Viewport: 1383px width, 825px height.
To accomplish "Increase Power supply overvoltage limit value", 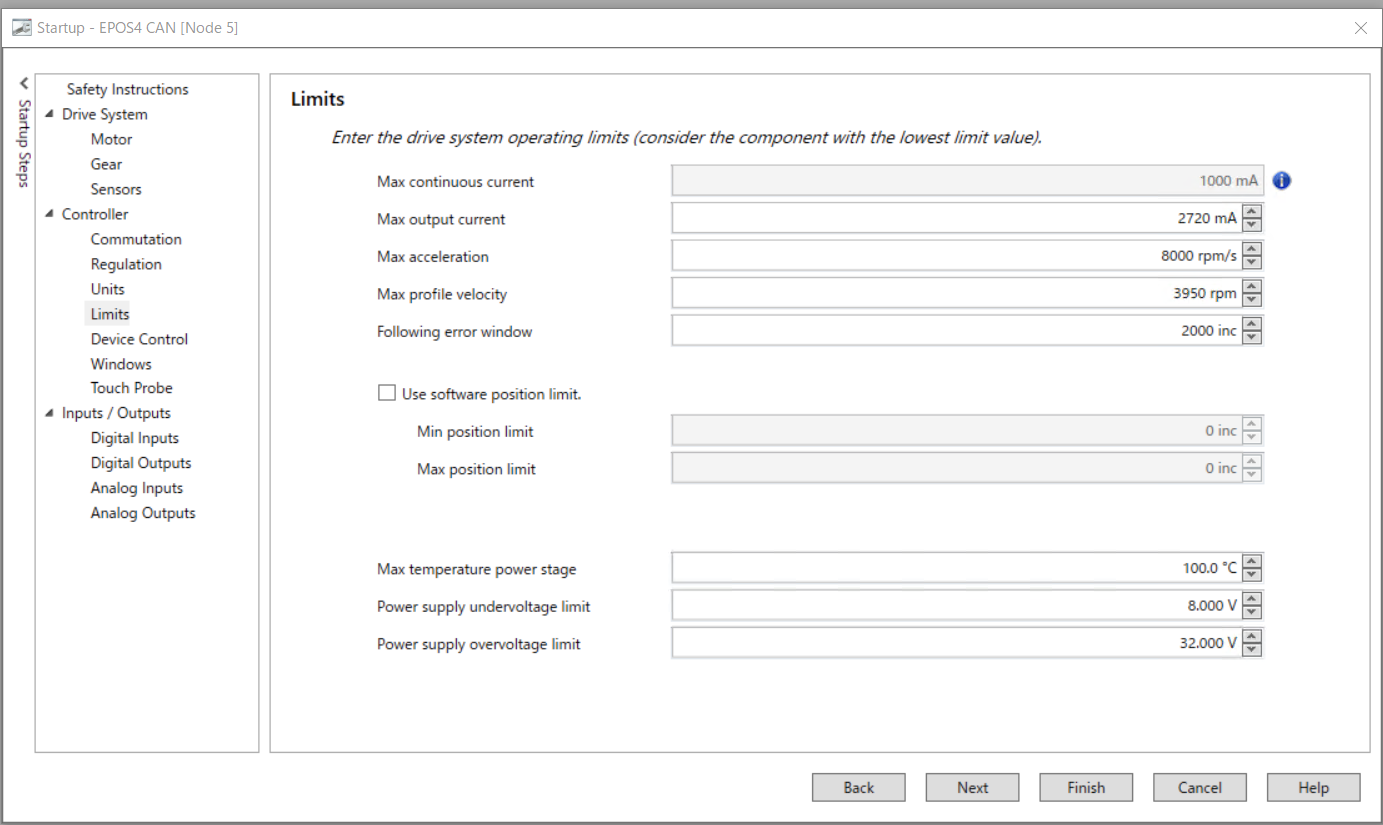I will [1252, 636].
